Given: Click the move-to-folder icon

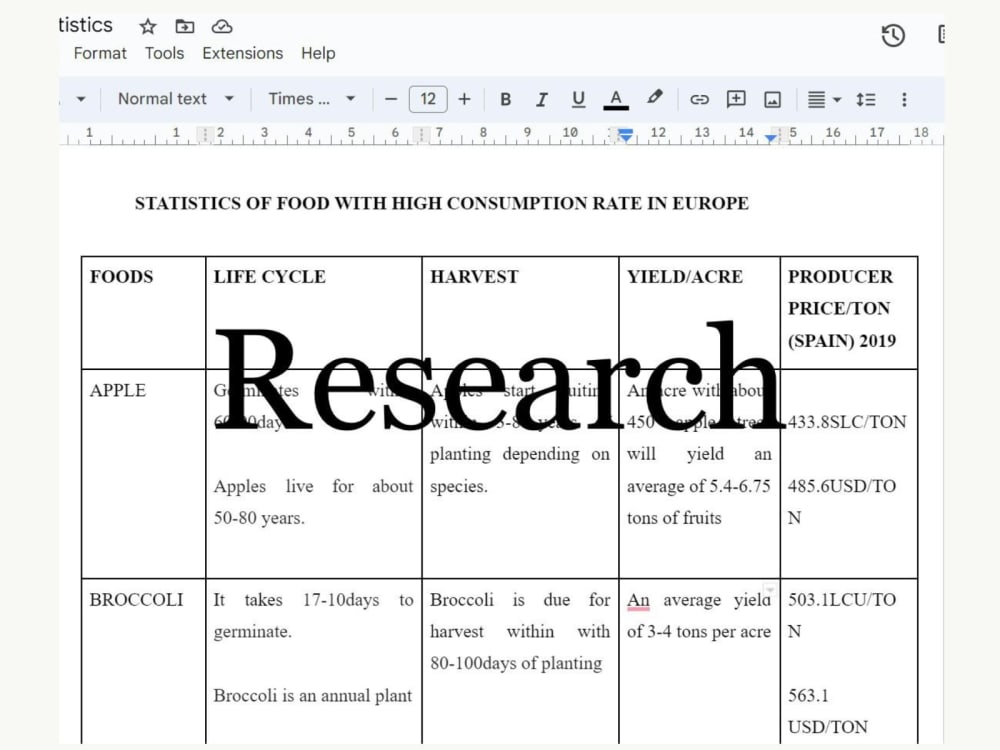Looking at the screenshot, I should (185, 26).
